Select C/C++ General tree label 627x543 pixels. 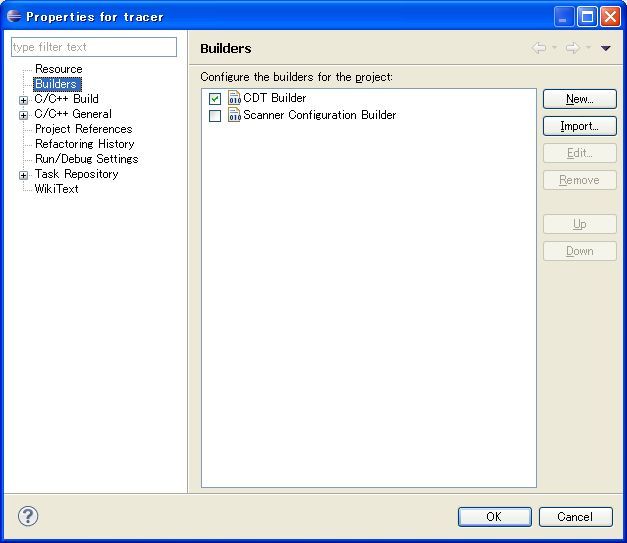click(73, 114)
